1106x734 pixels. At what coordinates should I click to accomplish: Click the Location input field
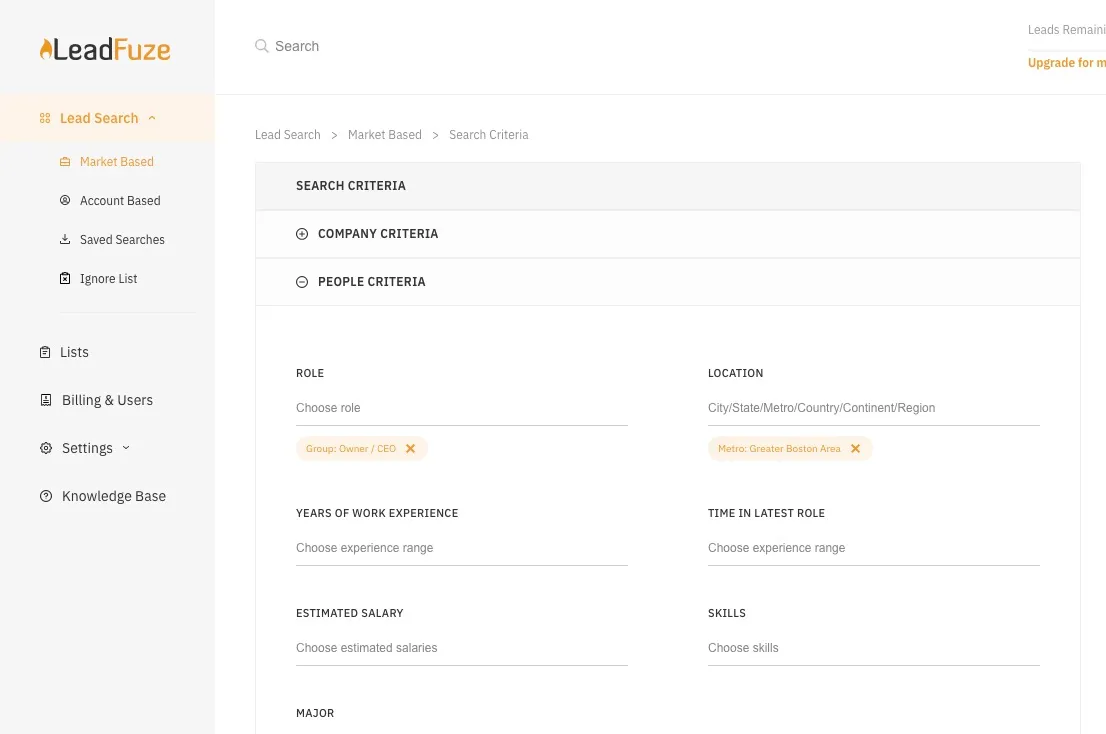[x=874, y=408]
